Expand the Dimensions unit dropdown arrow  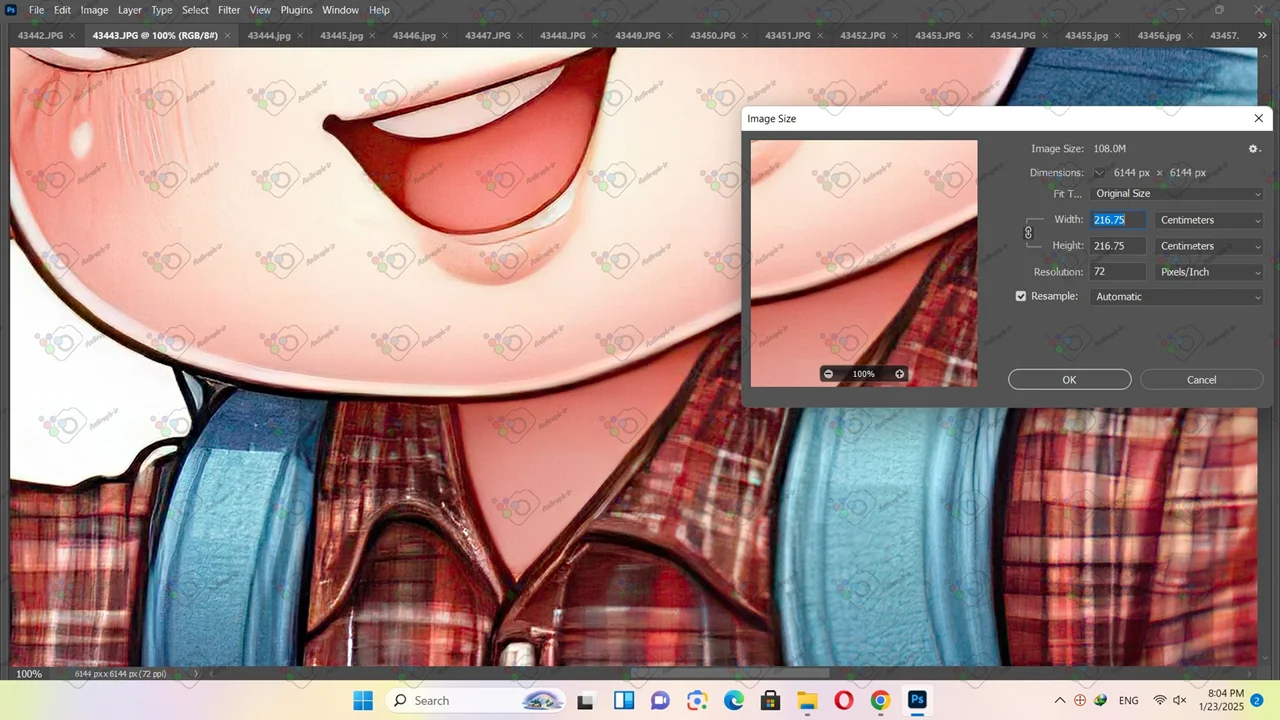click(x=1099, y=173)
